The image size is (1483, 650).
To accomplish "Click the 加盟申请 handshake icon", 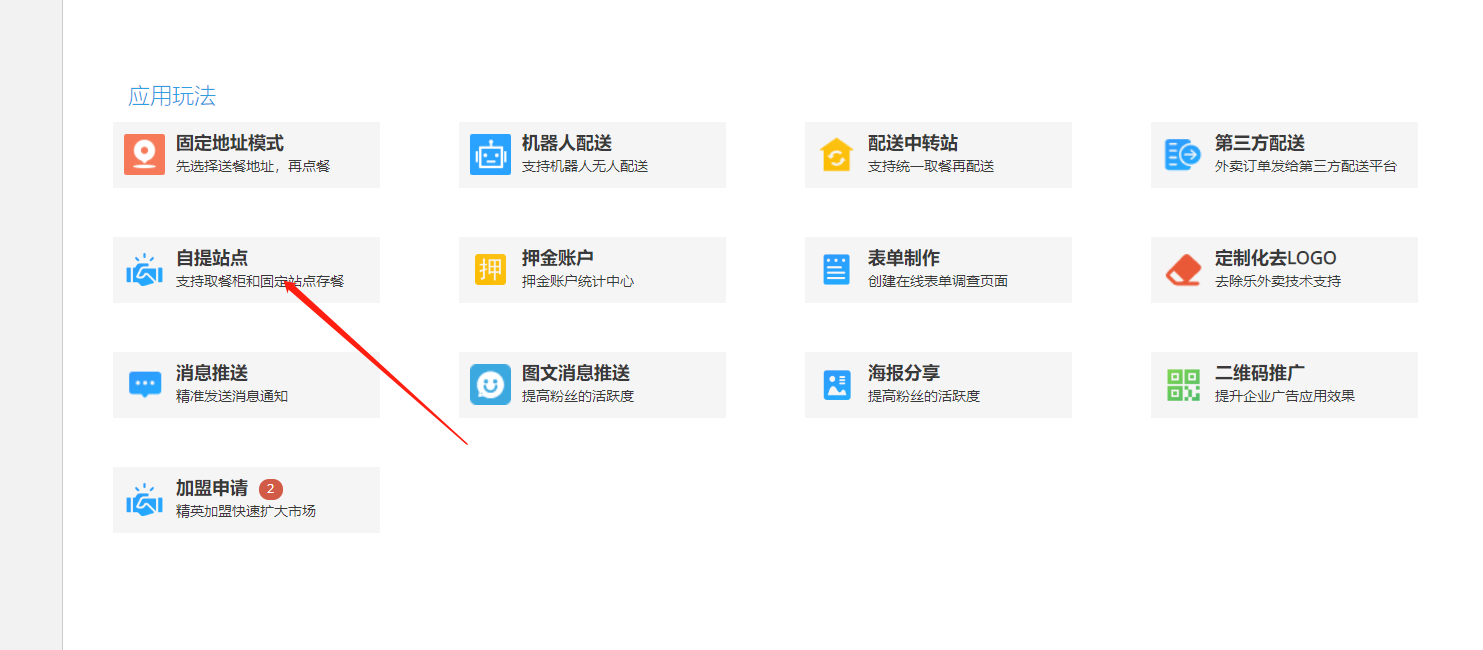I will 145,500.
